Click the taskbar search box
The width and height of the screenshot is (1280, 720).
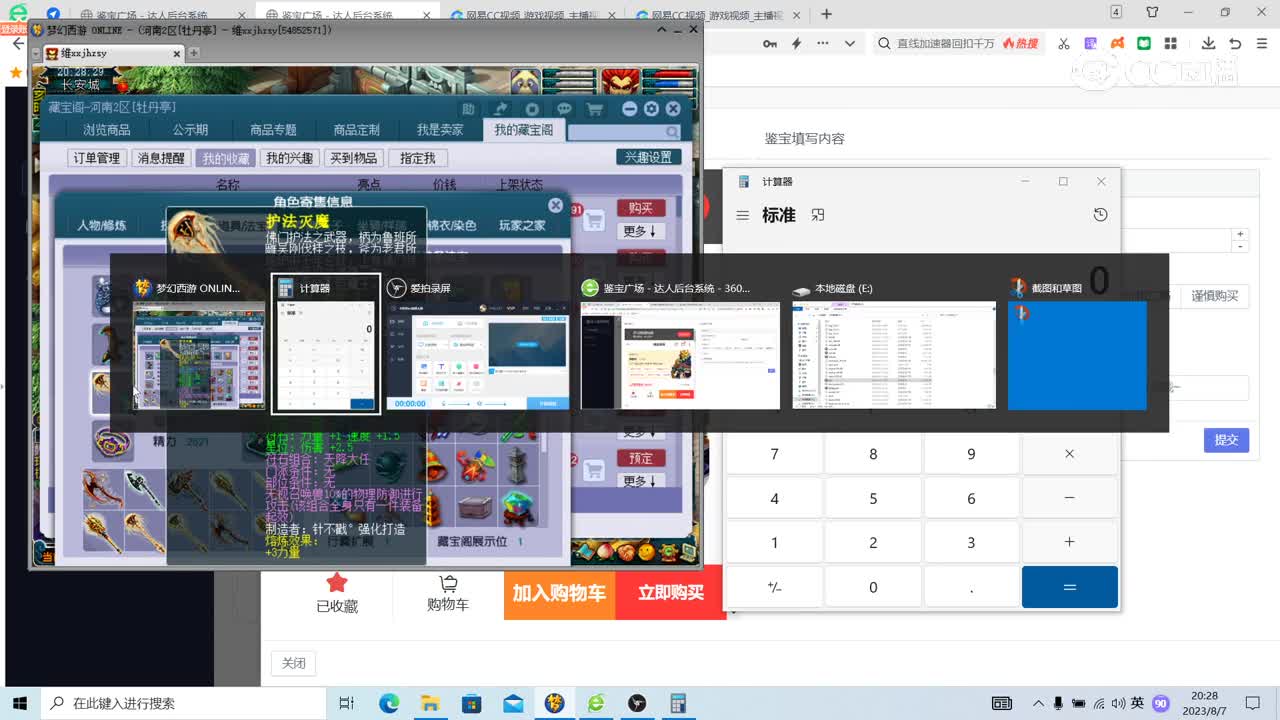pyautogui.click(x=181, y=703)
